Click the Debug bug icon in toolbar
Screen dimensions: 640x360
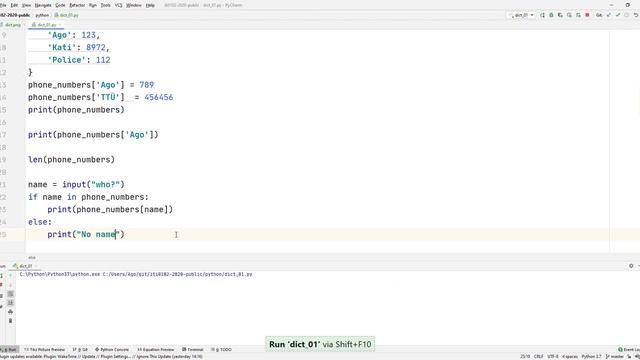pos(551,15)
